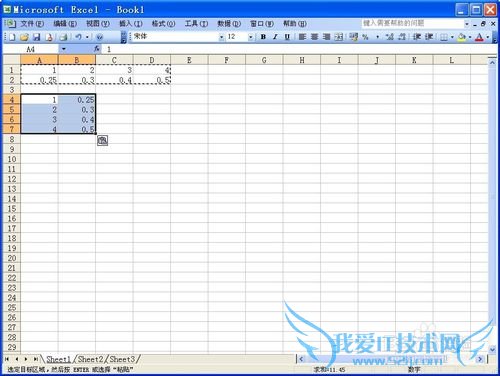Switch to the Sheet3 tab
500x376 pixels.
[x=122, y=359]
